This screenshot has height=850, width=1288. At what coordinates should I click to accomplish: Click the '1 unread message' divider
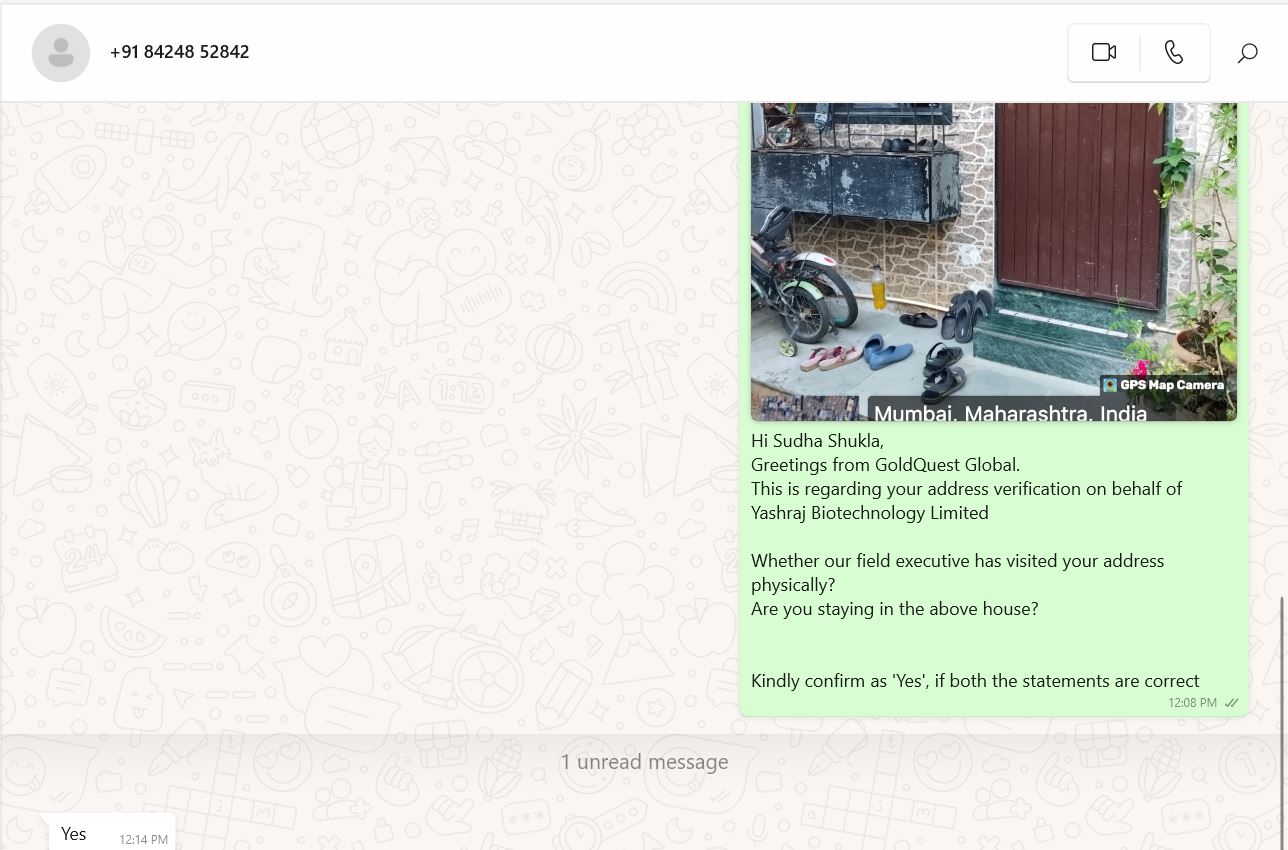[x=644, y=762]
